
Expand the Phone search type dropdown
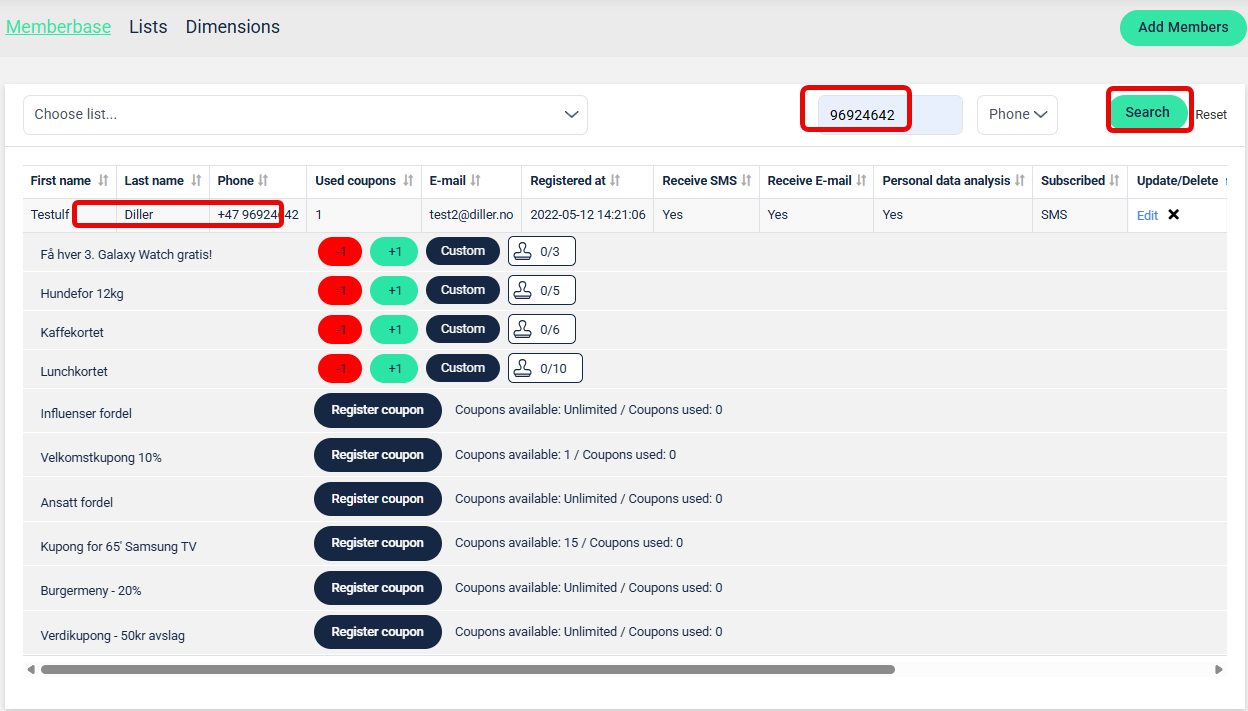point(1017,115)
